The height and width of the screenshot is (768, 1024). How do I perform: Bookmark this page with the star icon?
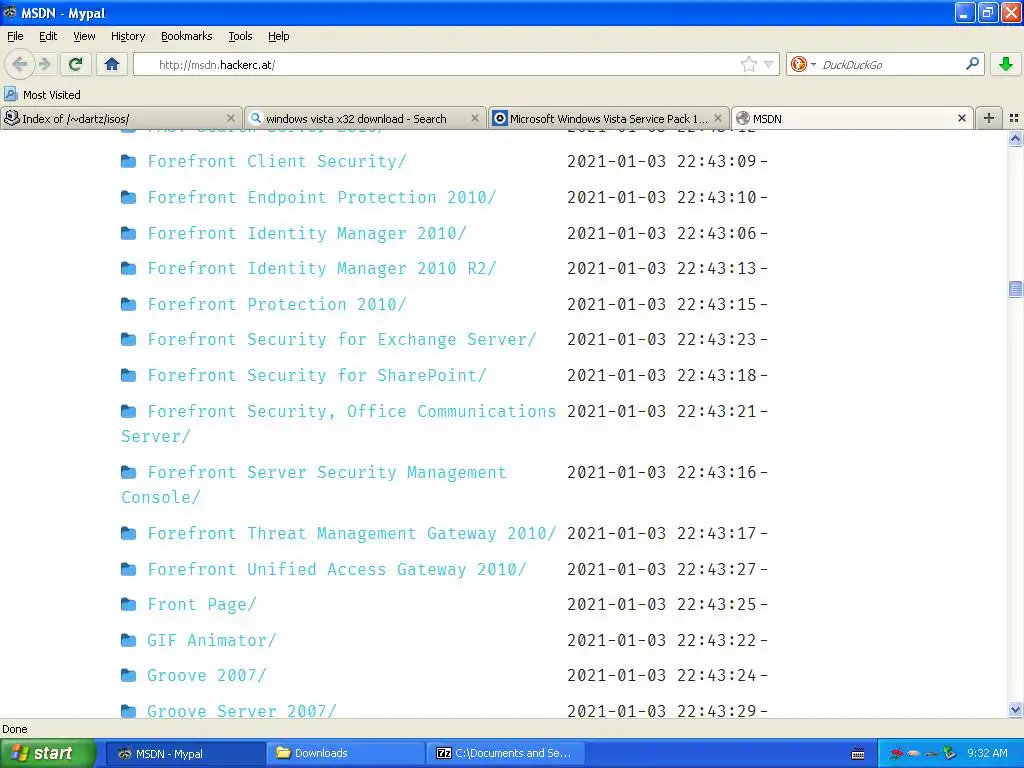[748, 64]
